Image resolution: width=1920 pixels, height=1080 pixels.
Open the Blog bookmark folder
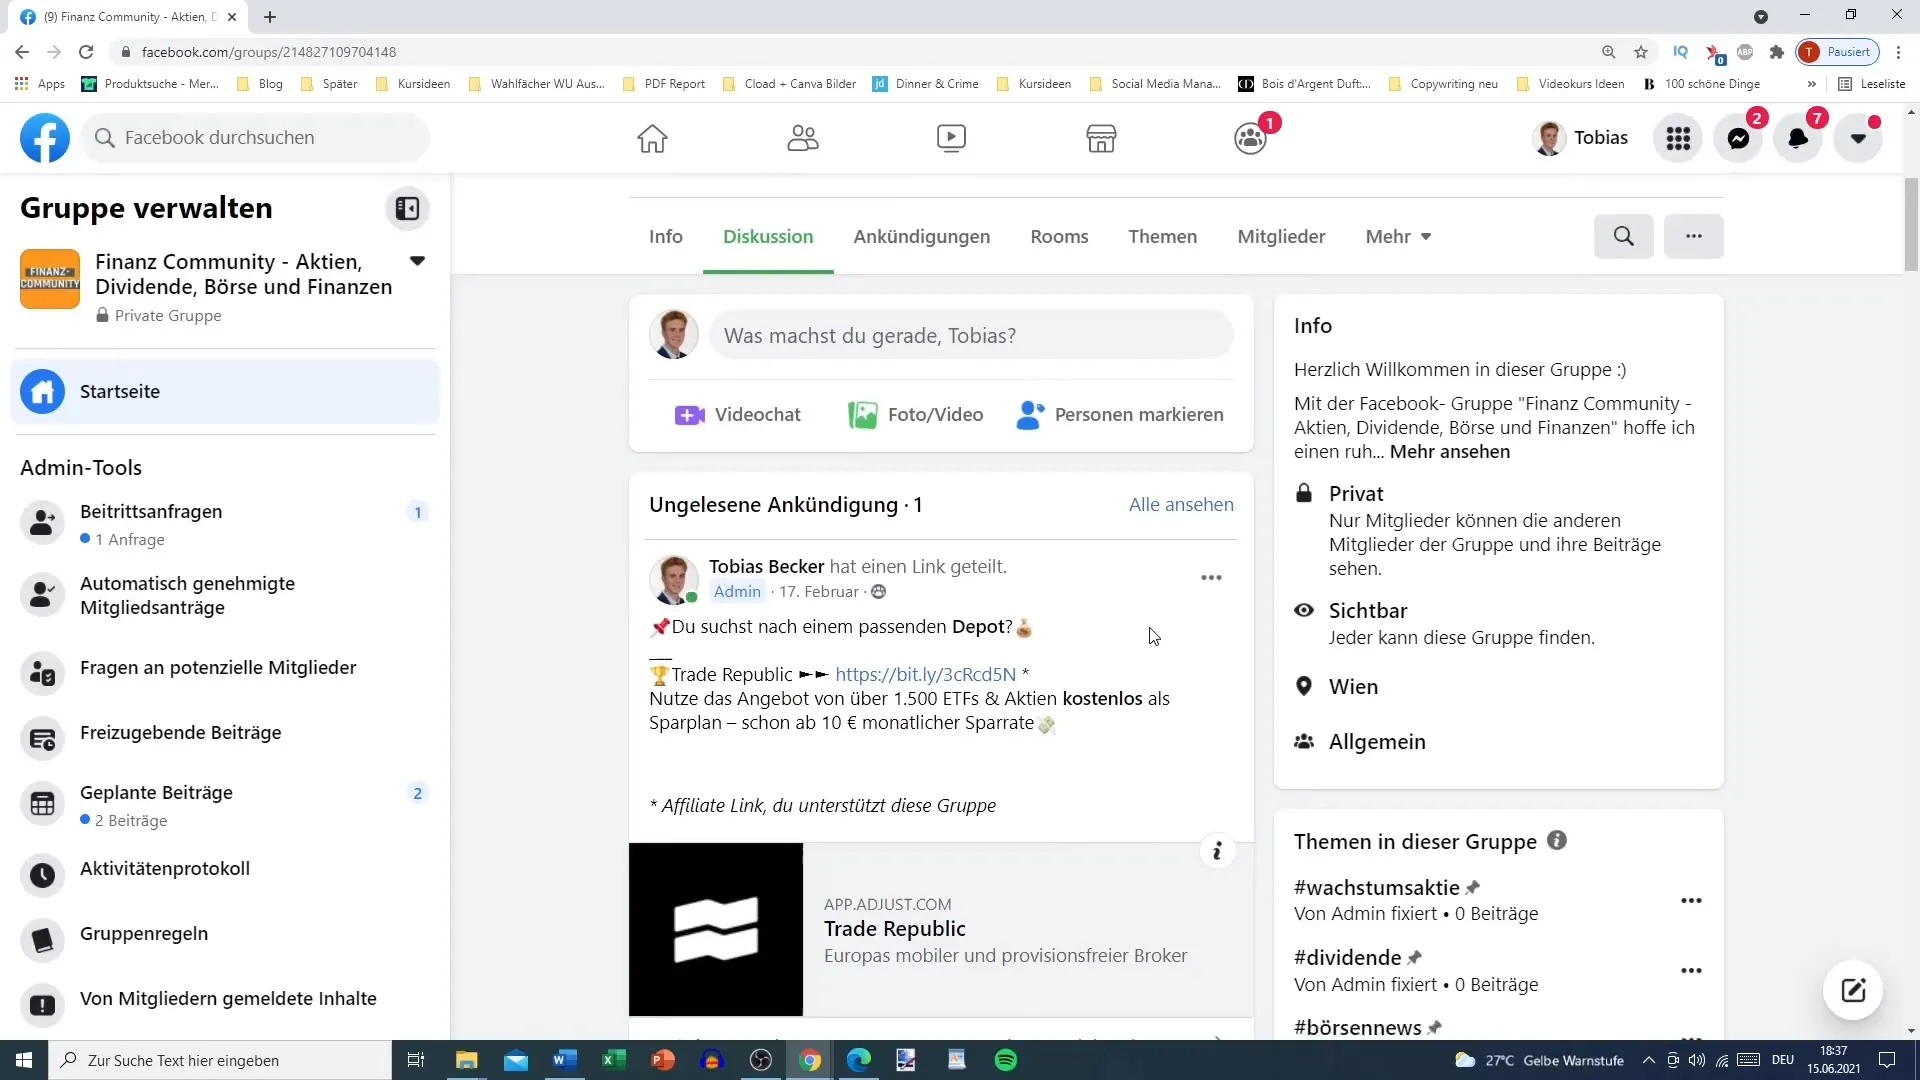(260, 84)
